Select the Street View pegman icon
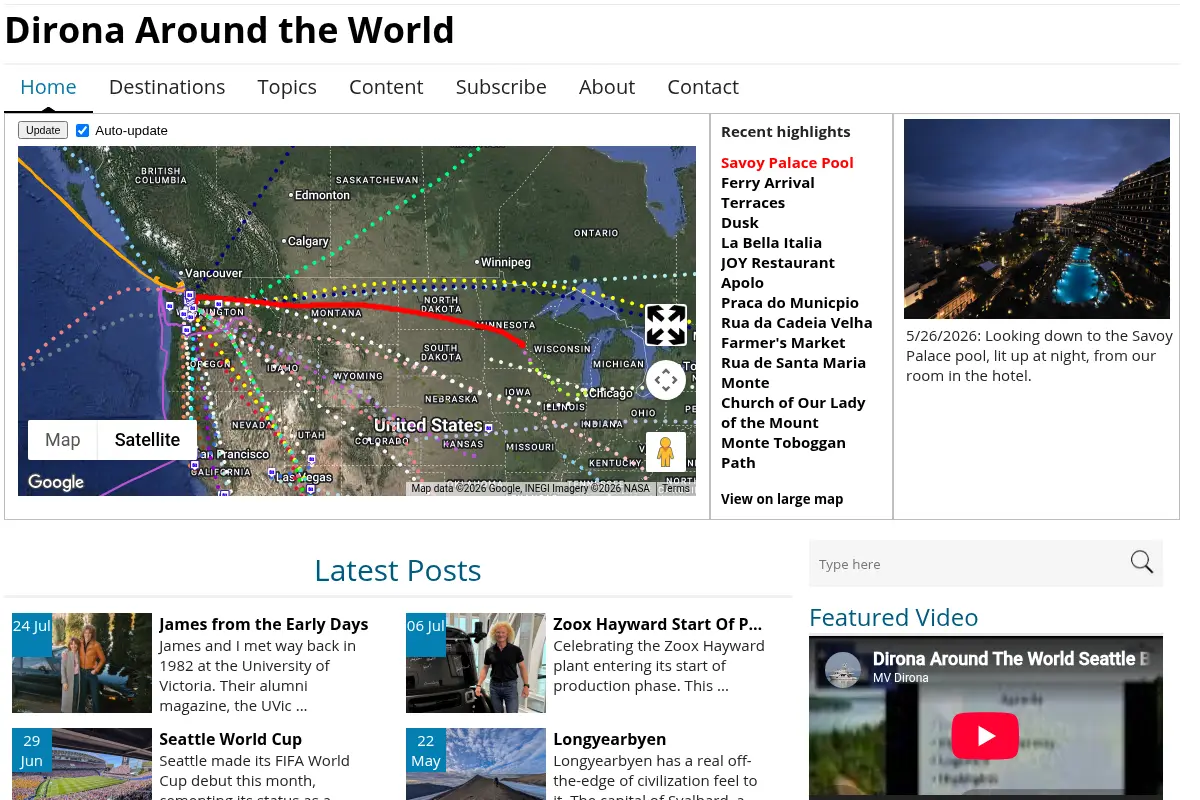Screen dimensions: 1200x800 pos(666,452)
